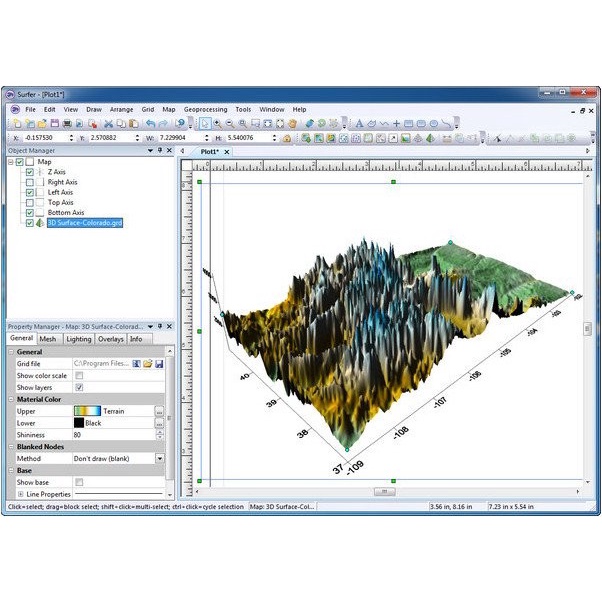Screen dimensions: 602x602
Task: Switch to the Lighting tab
Action: [79, 339]
